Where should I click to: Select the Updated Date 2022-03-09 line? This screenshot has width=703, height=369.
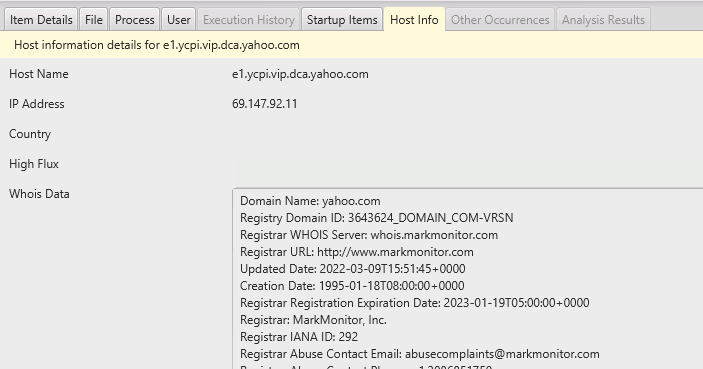tap(353, 269)
